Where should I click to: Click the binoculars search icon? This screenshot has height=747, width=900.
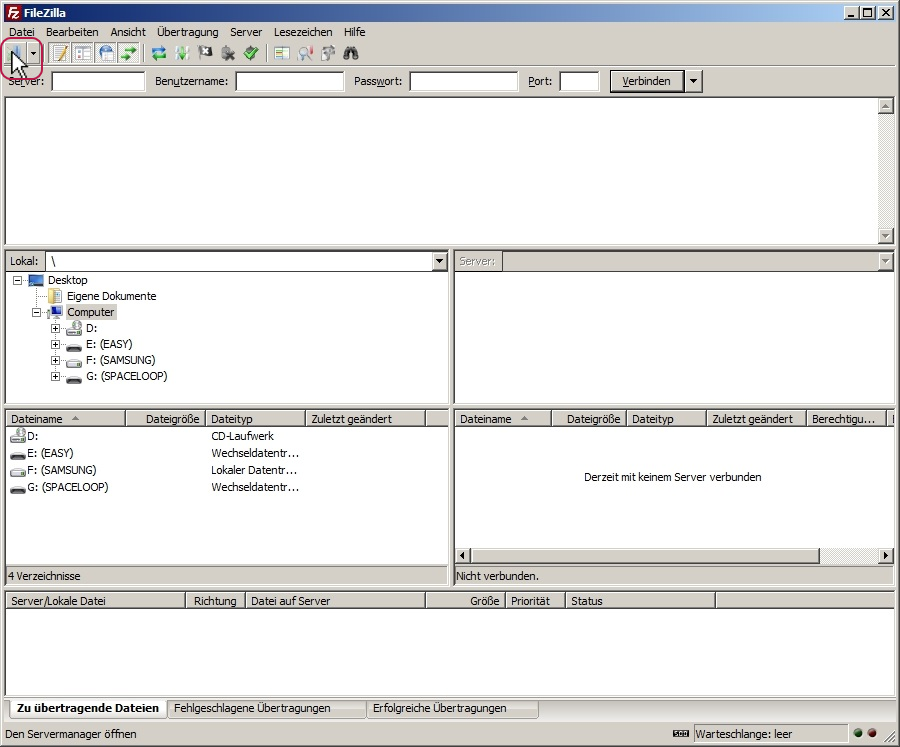tap(351, 54)
